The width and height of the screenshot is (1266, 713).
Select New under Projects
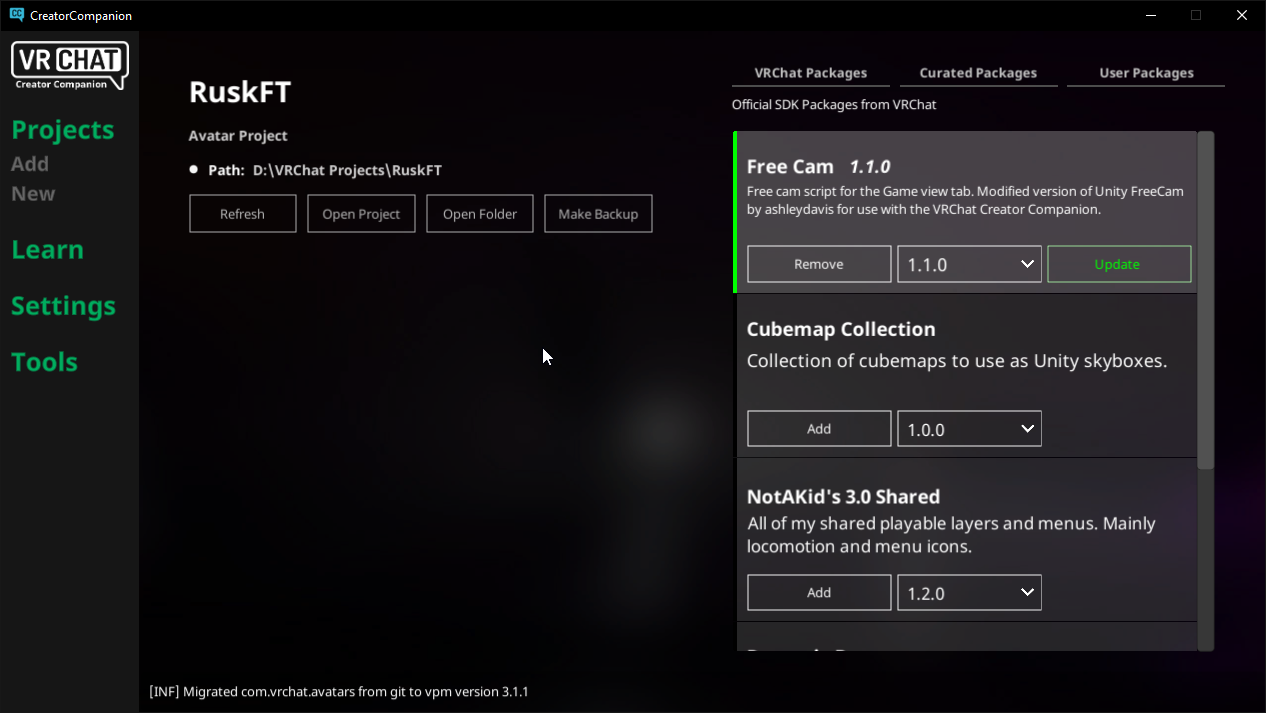[33, 193]
